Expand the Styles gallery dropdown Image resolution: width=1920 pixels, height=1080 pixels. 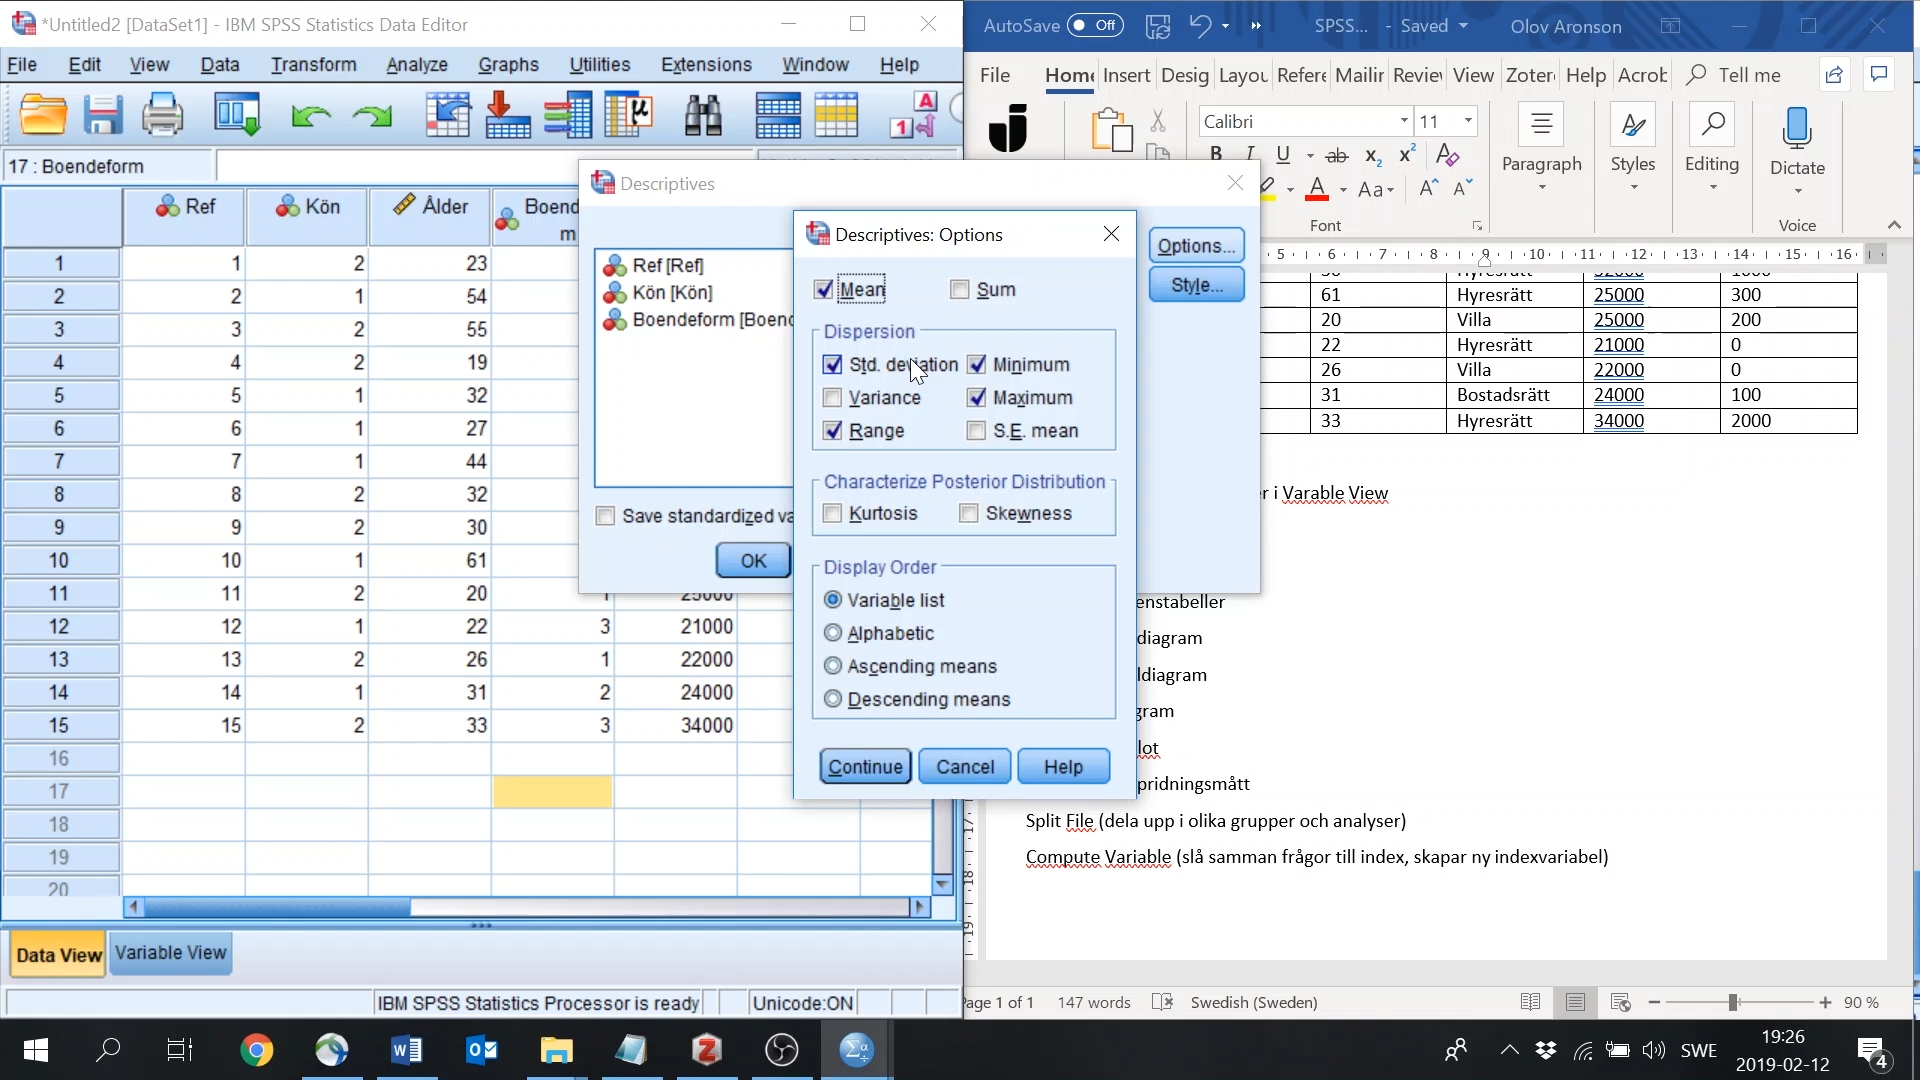point(1633,189)
